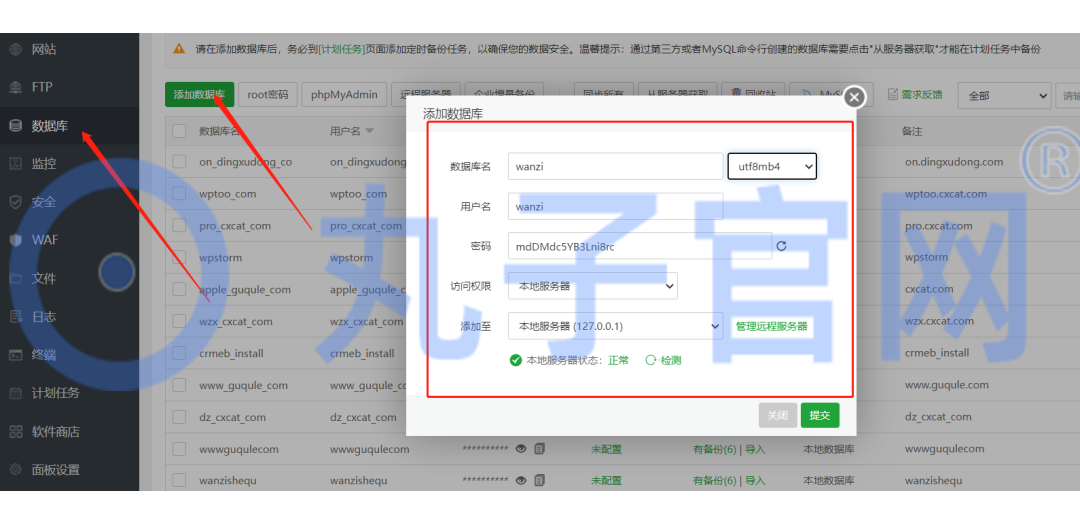Screen dimensions: 1080x524
Task: Close the 添加数据库 dialog with X
Action: 854,97
